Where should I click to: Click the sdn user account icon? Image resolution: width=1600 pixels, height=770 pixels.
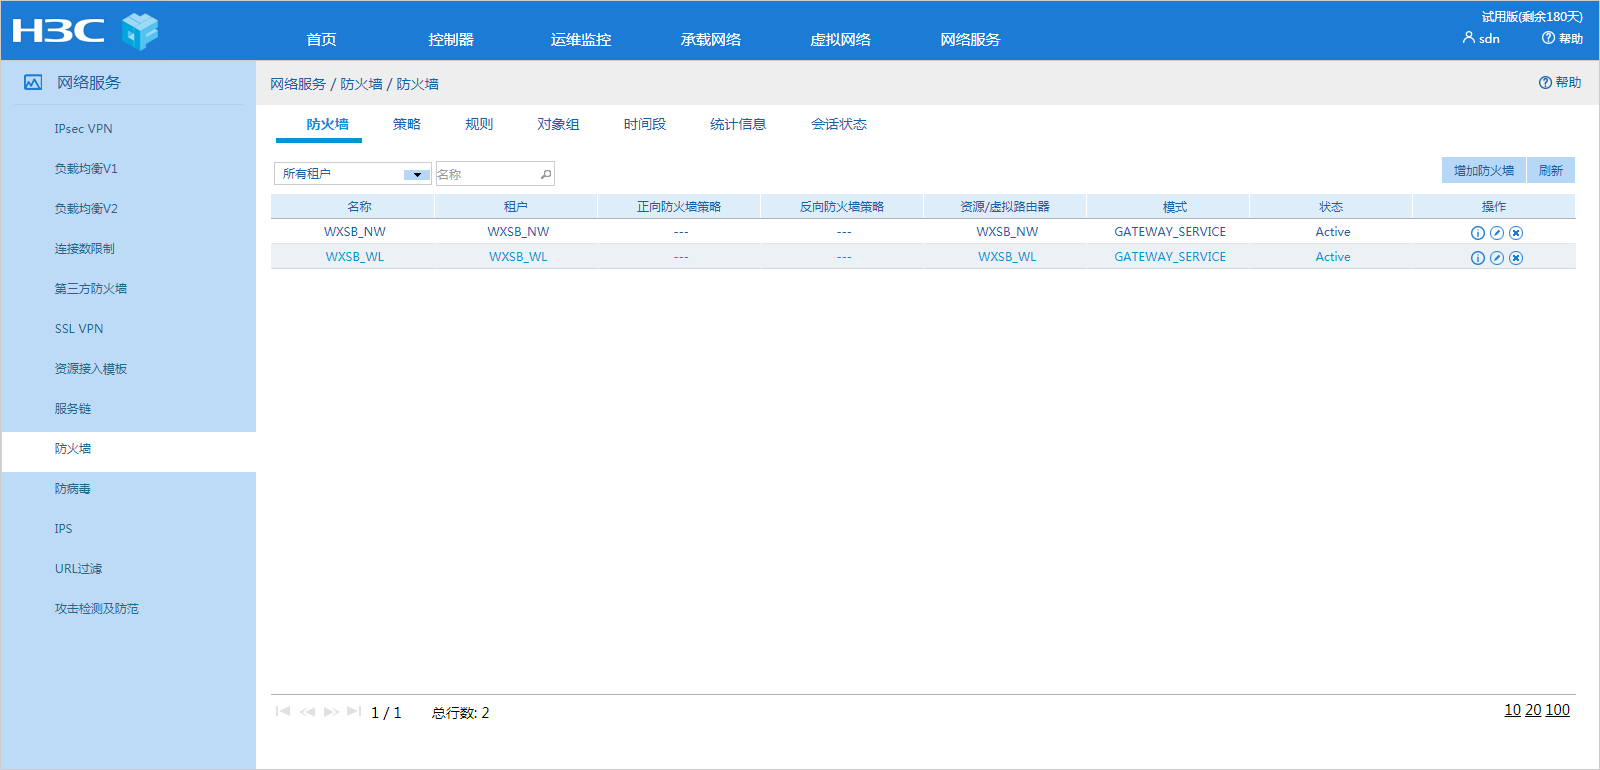1468,38
